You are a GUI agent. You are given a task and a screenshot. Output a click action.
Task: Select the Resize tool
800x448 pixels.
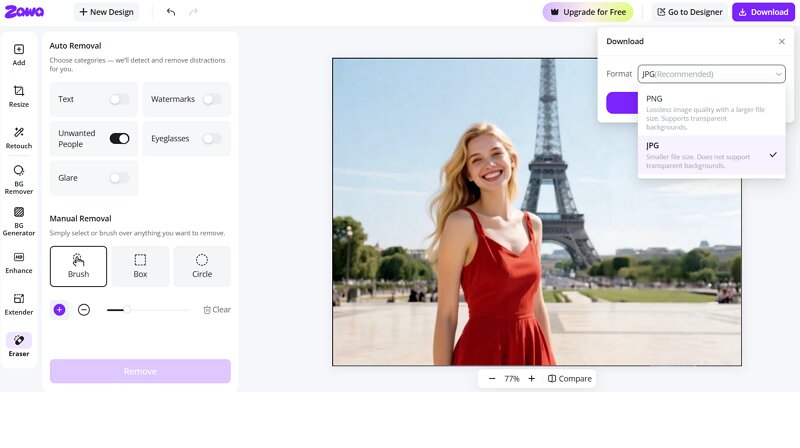pos(19,96)
